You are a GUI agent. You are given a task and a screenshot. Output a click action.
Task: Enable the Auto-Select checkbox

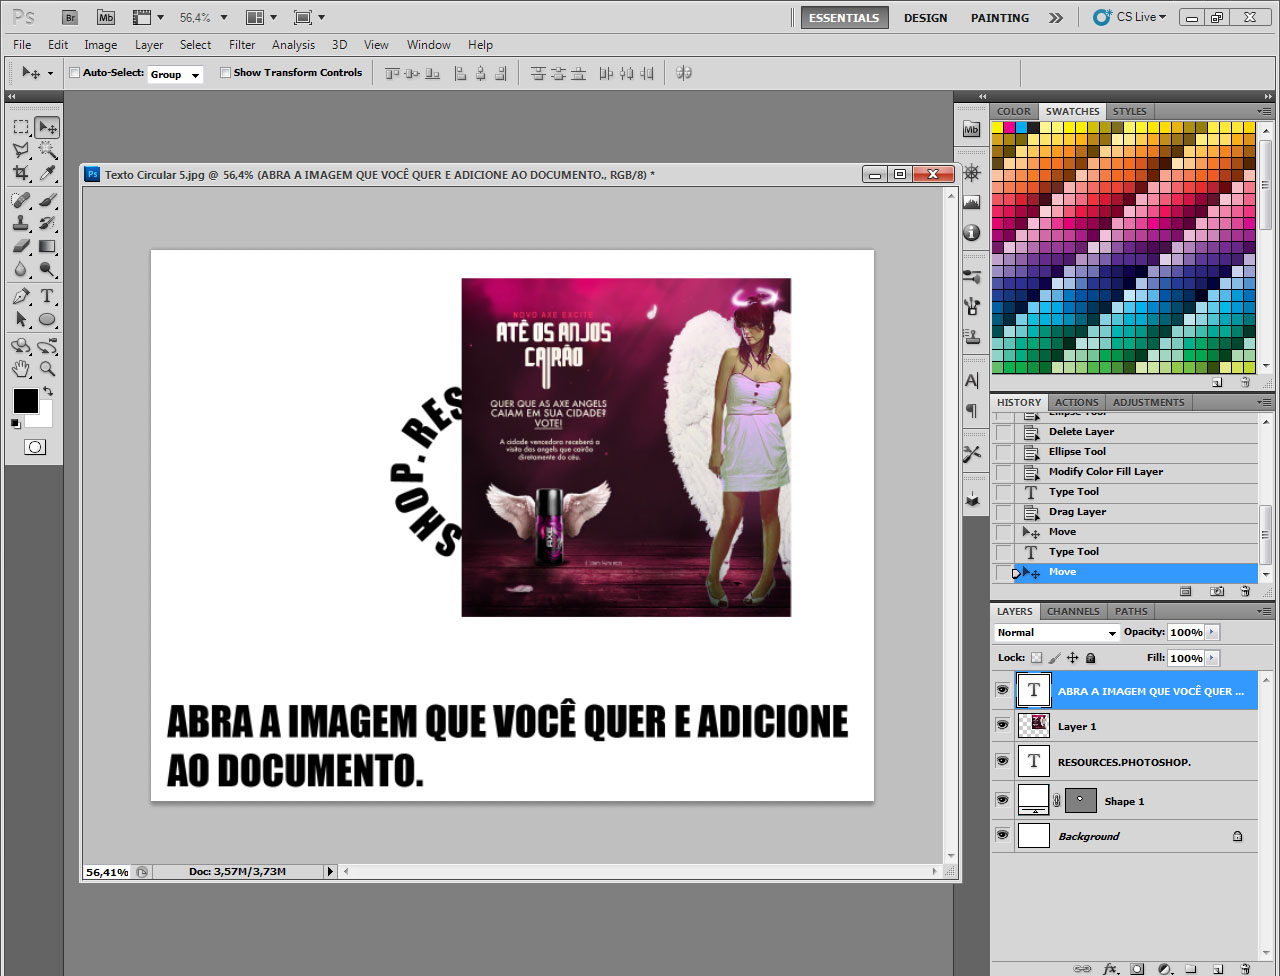(74, 73)
